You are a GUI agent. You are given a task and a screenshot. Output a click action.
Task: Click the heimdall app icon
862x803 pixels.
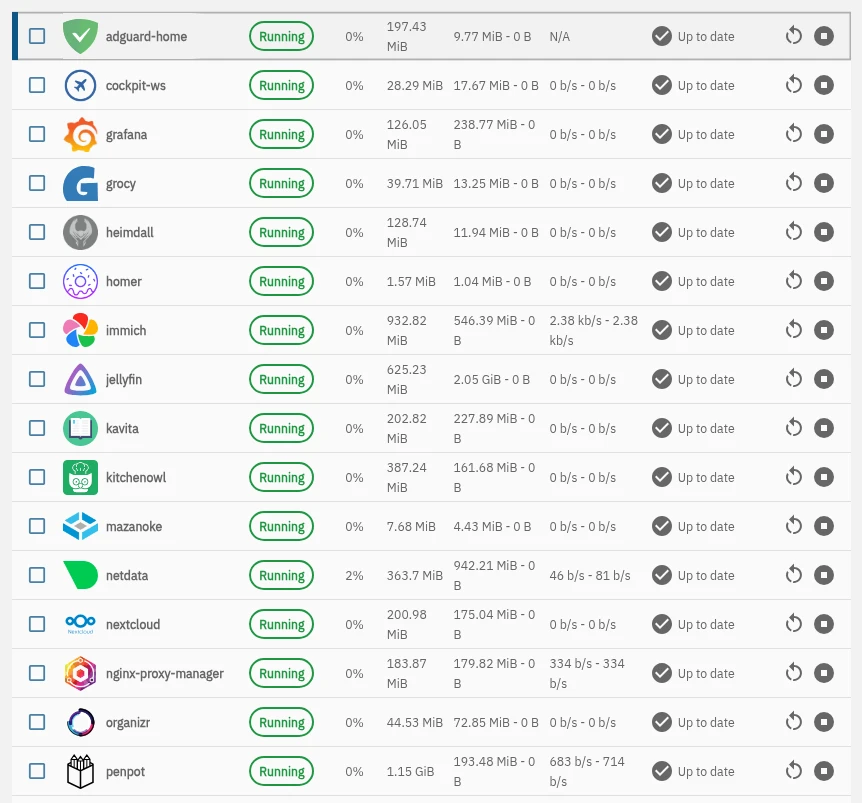click(80, 232)
